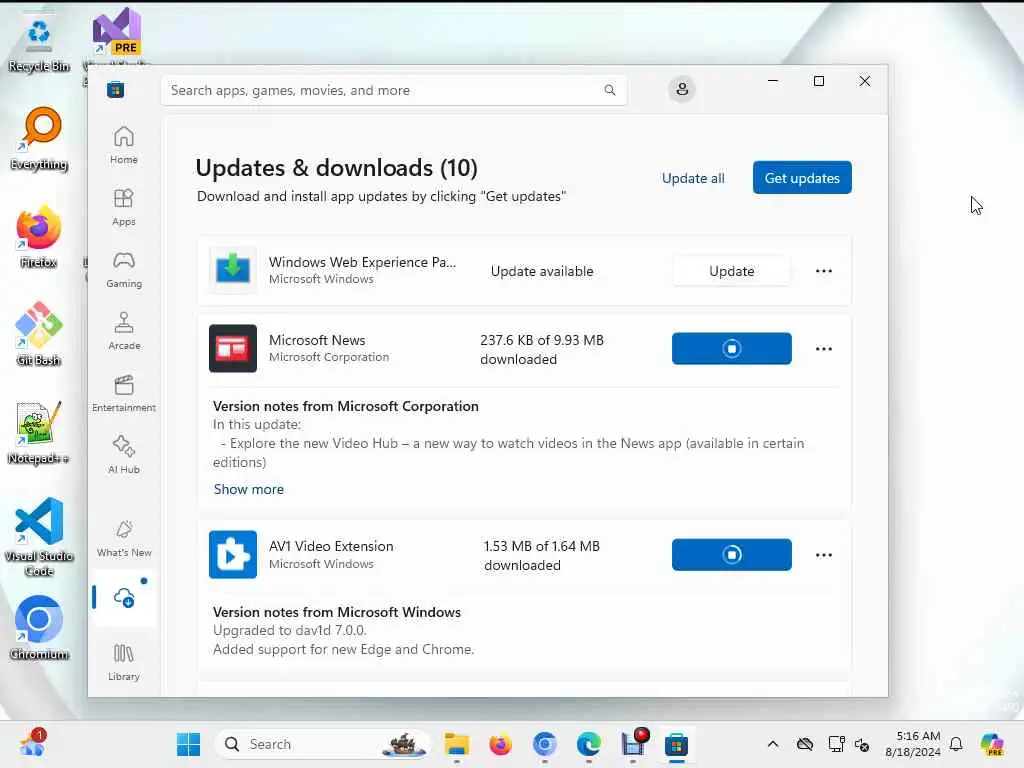Open the Windows Start menu

[189, 744]
